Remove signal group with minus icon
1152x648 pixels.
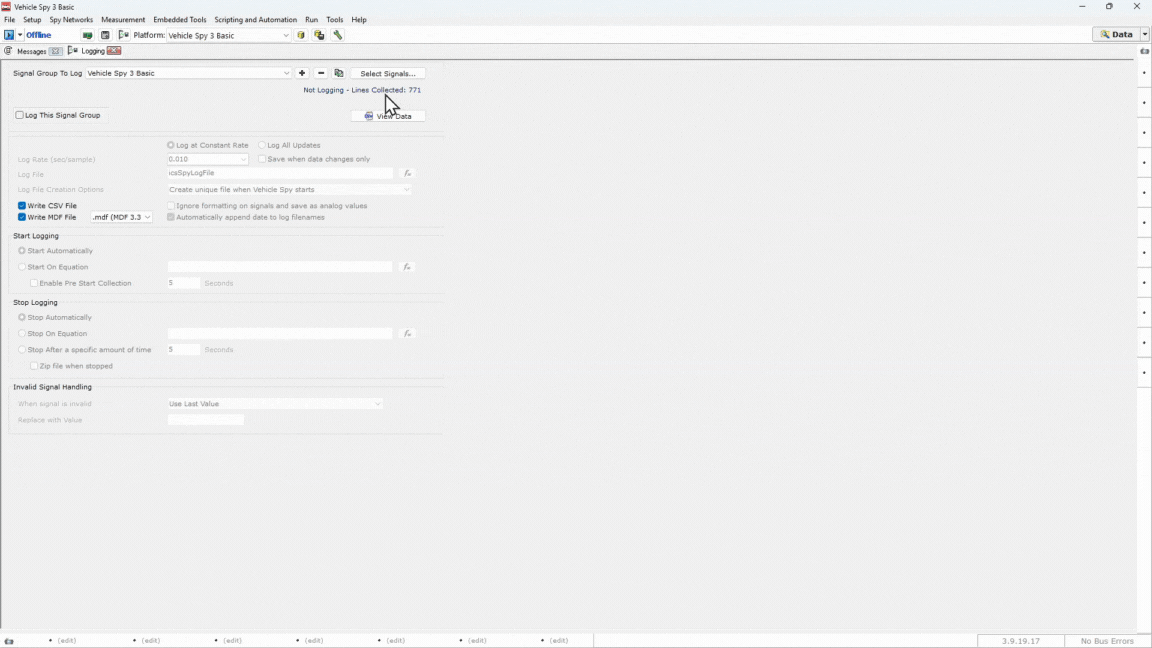point(321,73)
